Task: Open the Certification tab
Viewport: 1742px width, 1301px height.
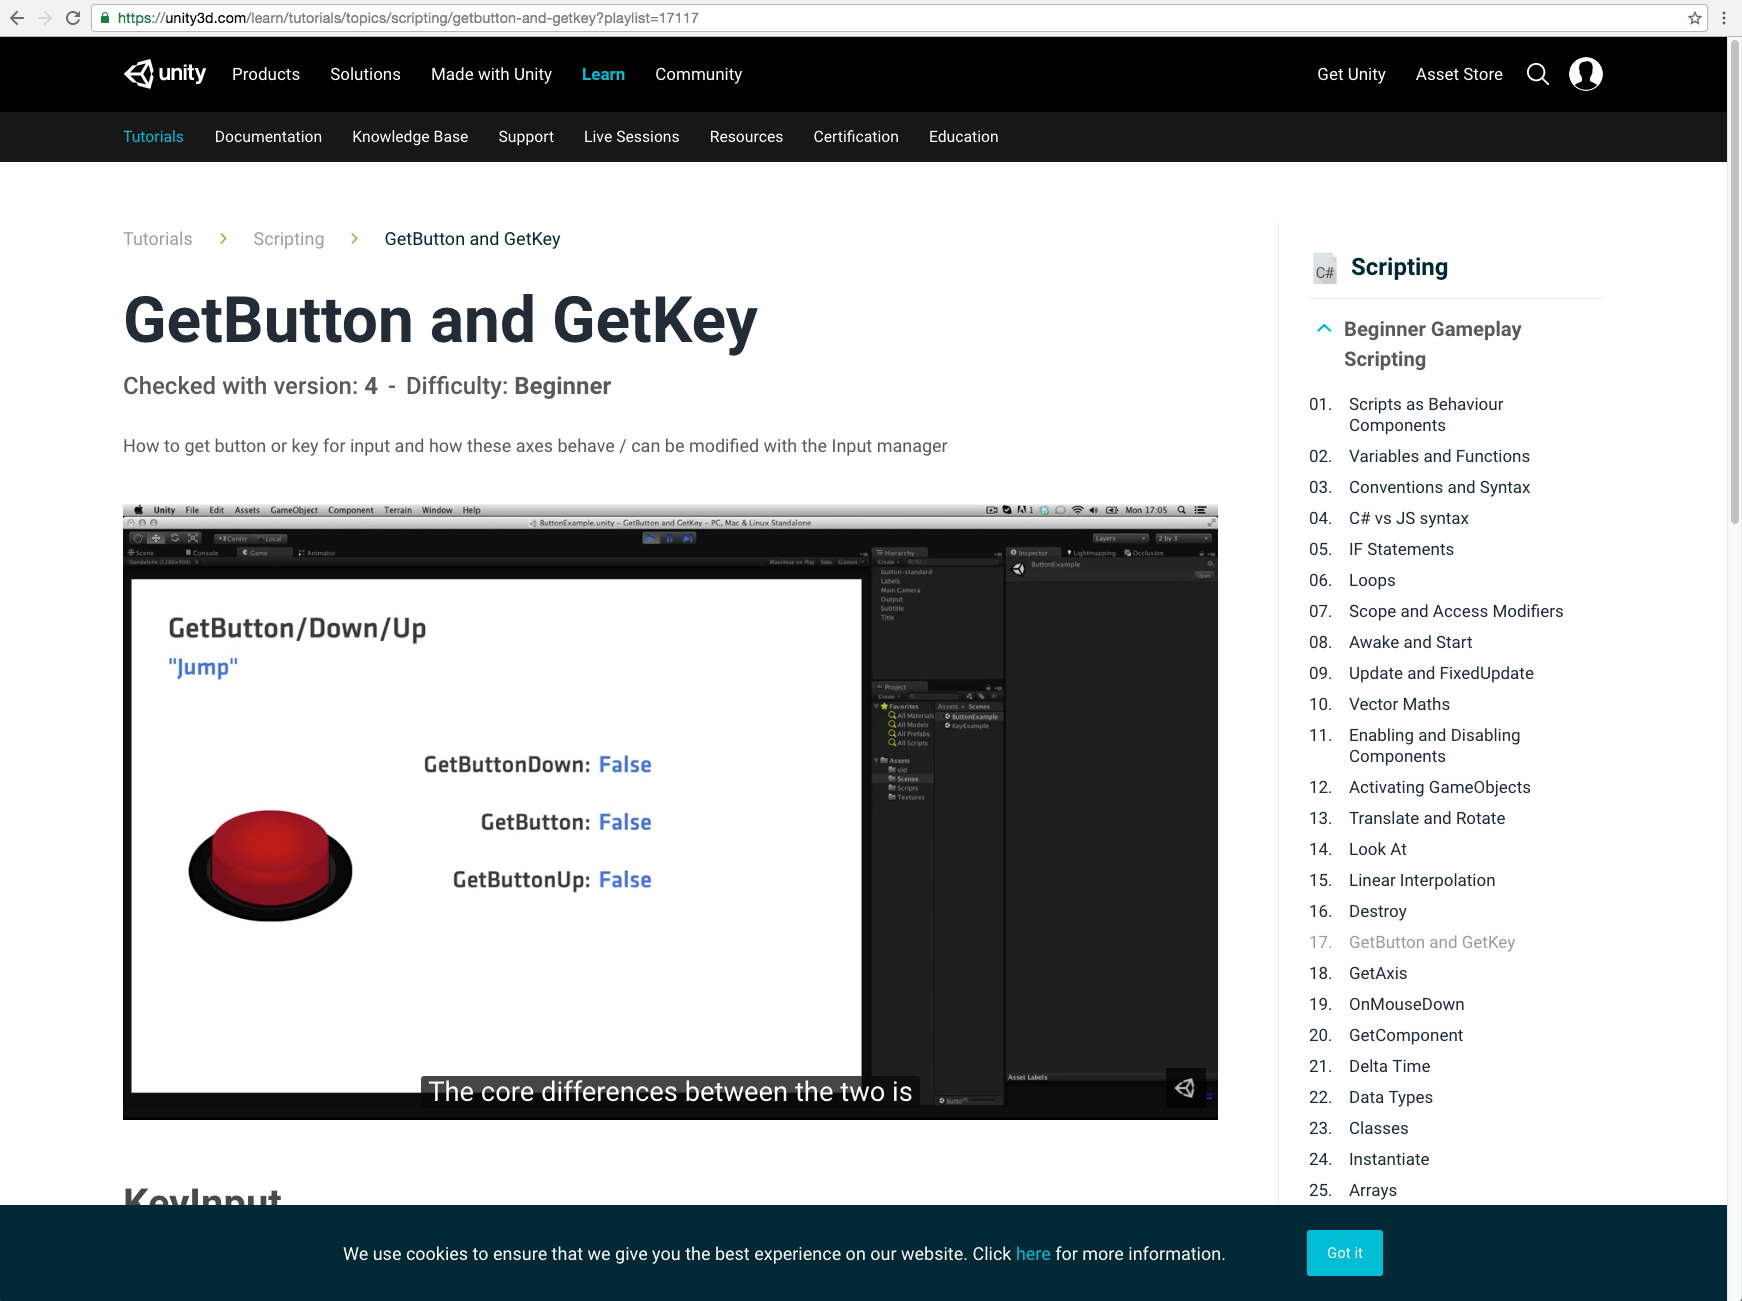Action: [x=856, y=137]
